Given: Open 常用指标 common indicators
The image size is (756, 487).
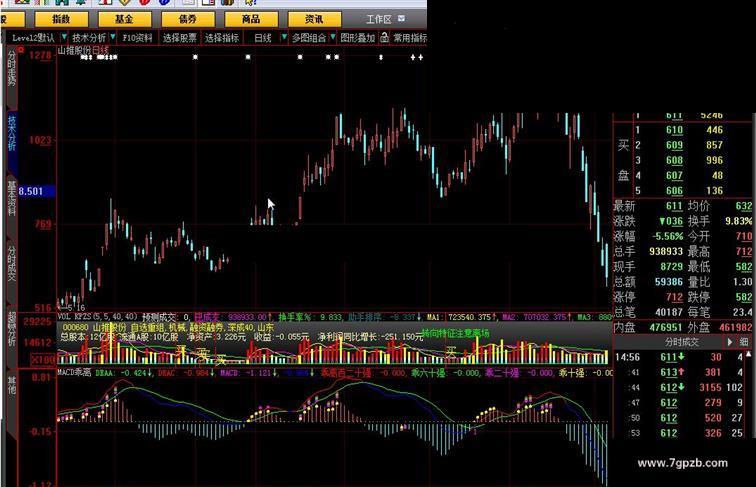Looking at the screenshot, I should [410, 38].
